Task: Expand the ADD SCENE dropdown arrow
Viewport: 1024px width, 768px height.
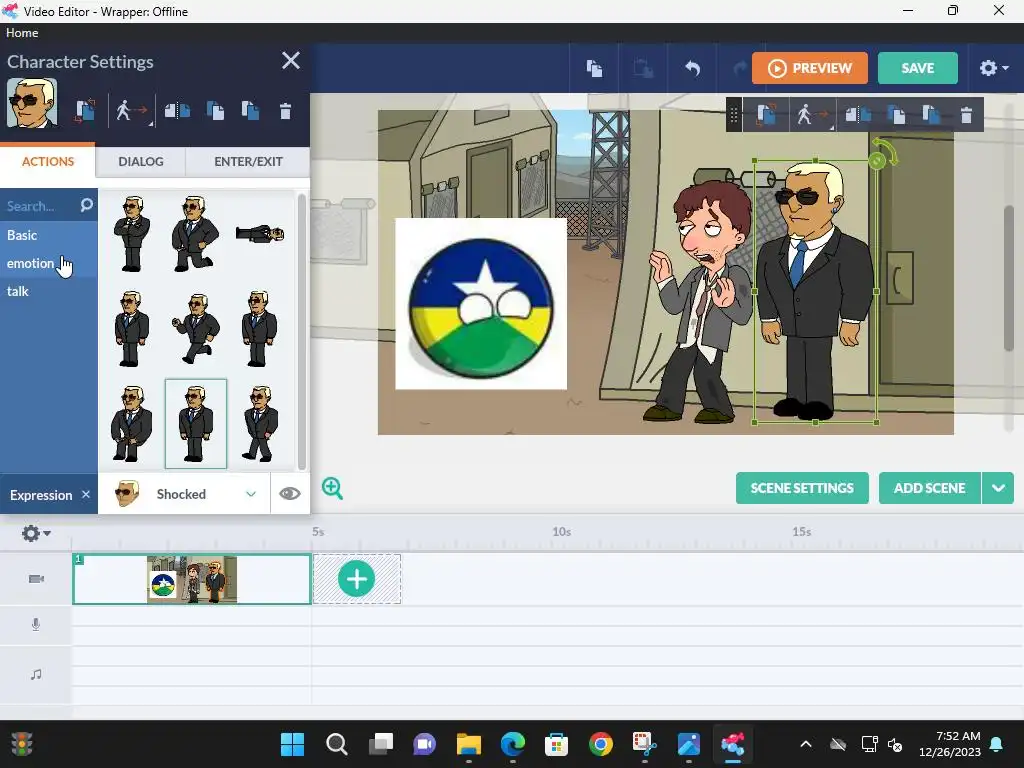Action: 998,488
